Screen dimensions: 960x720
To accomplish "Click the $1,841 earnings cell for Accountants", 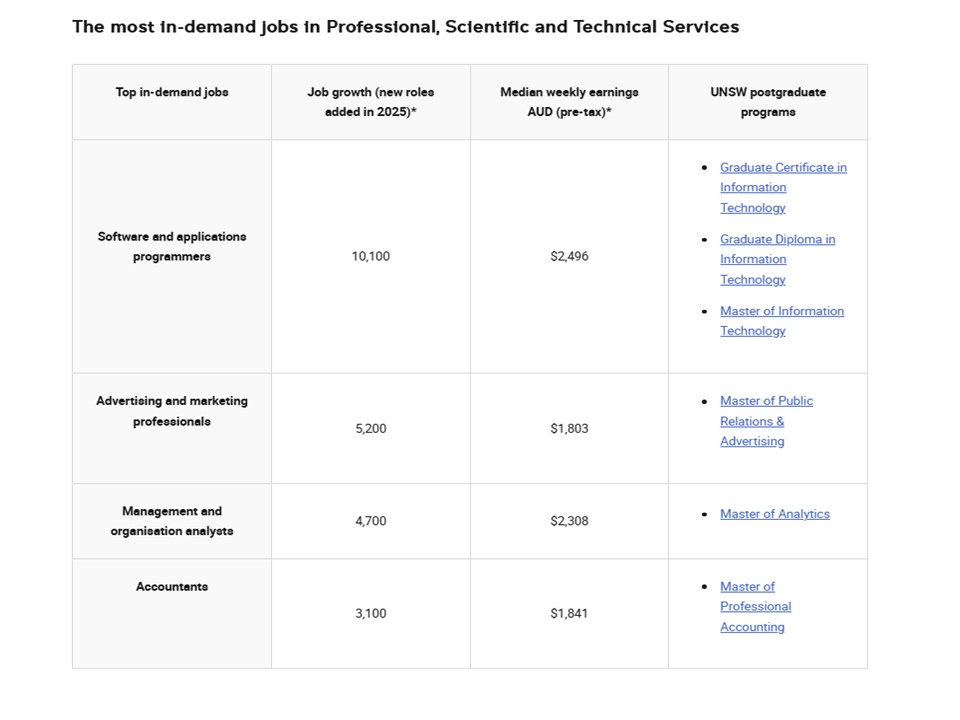I will tap(569, 614).
